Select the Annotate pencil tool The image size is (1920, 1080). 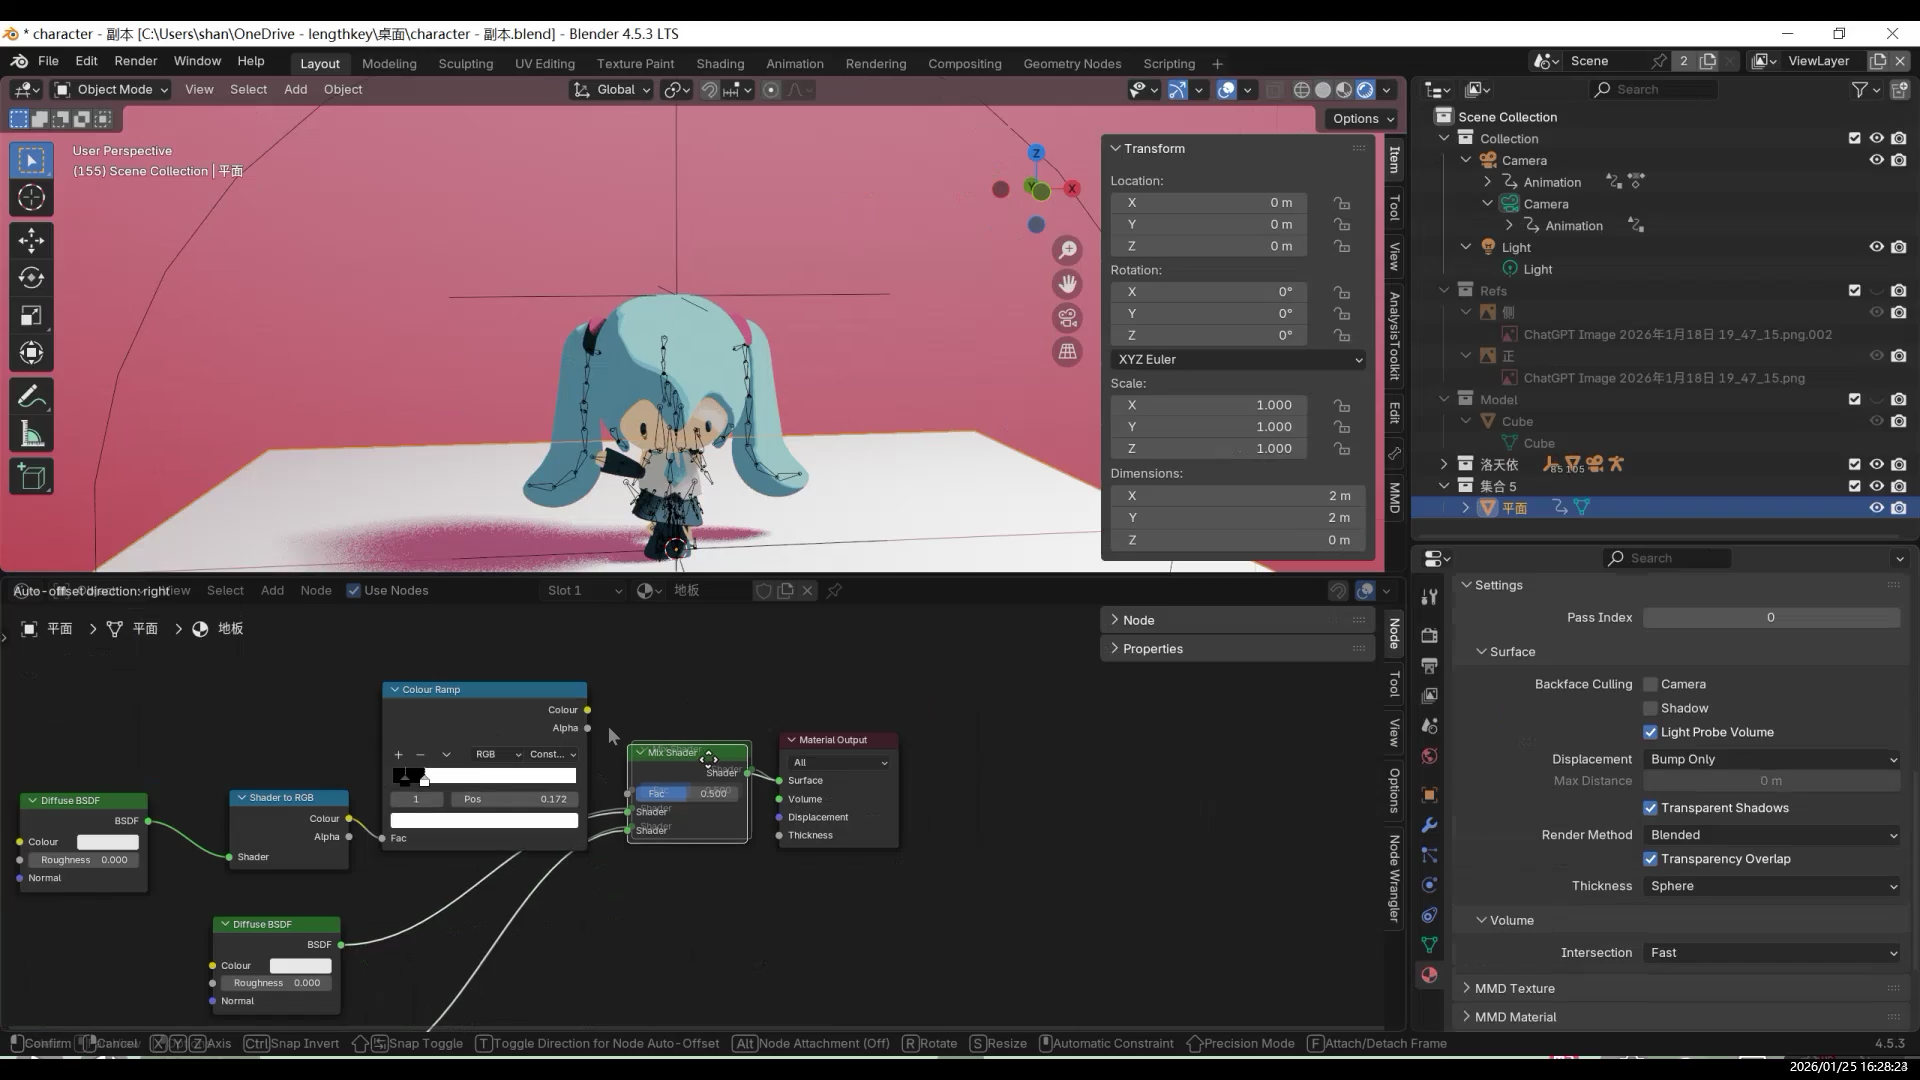31,397
